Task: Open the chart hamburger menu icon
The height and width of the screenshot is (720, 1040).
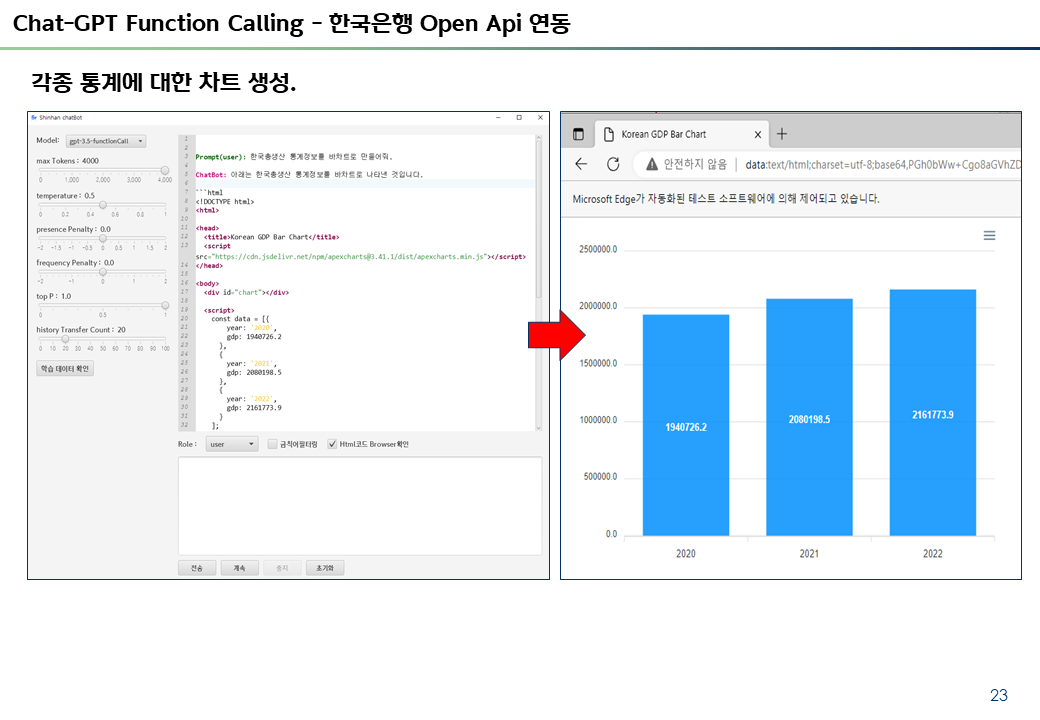Action: click(989, 235)
